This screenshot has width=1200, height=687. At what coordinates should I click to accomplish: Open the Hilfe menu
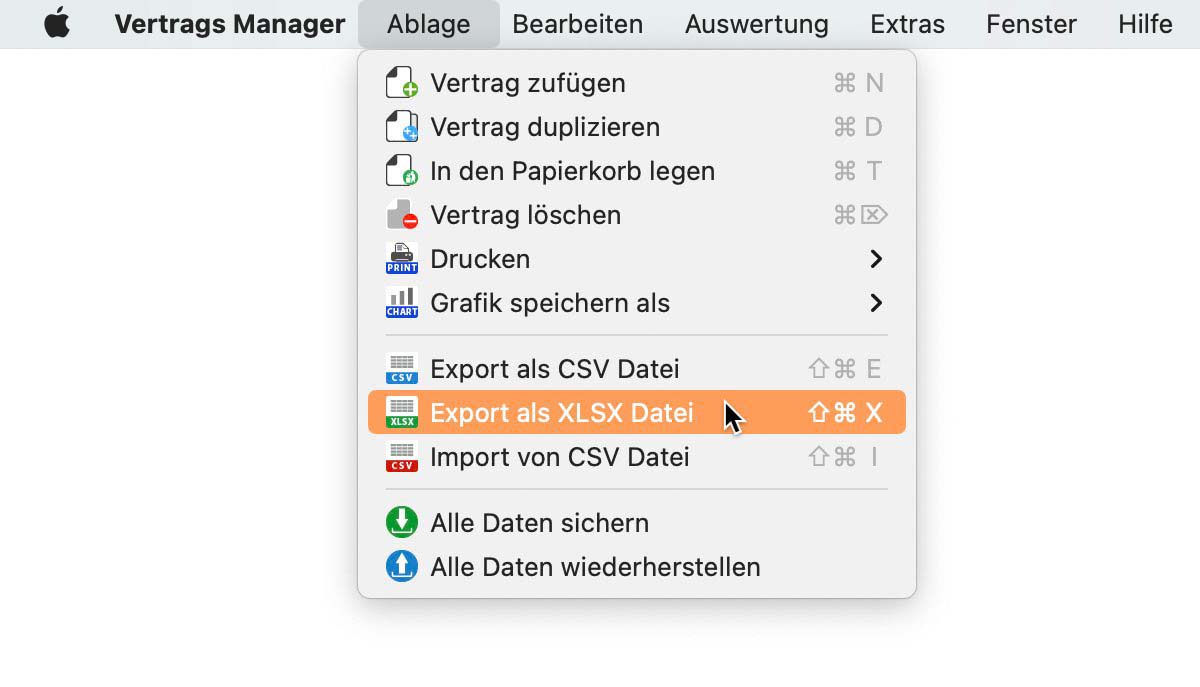point(1145,24)
